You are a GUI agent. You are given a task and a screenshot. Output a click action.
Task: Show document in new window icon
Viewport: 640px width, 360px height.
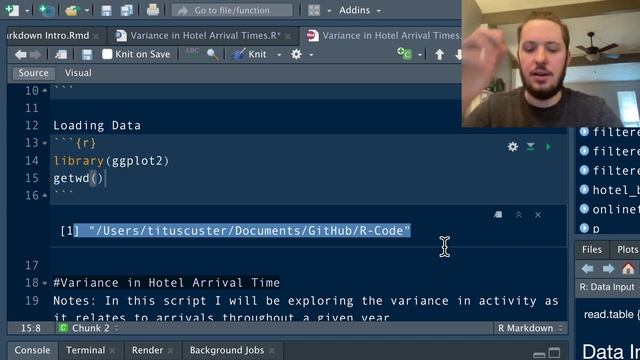click(x=61, y=54)
